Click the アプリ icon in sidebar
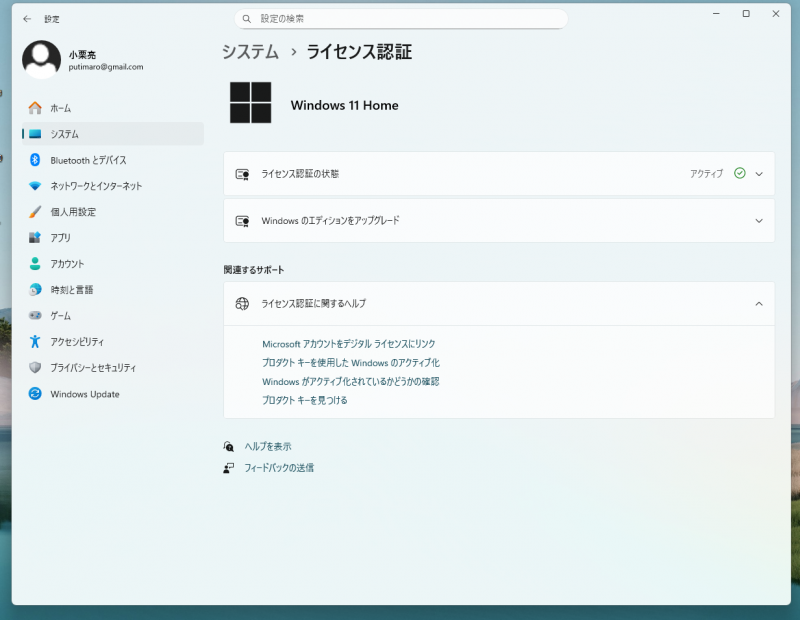Viewport: 800px width, 620px height. (x=35, y=238)
